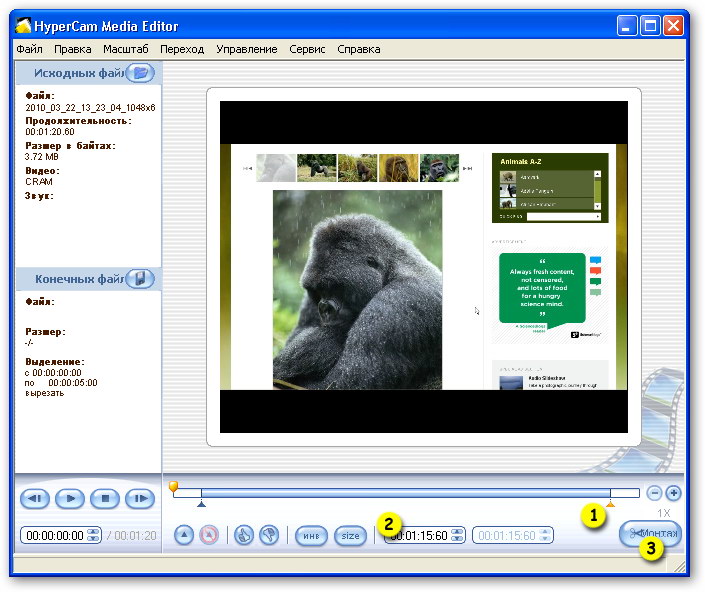The width and height of the screenshot is (705, 592).
Task: Select the blue start selection marker
Action: [201, 504]
